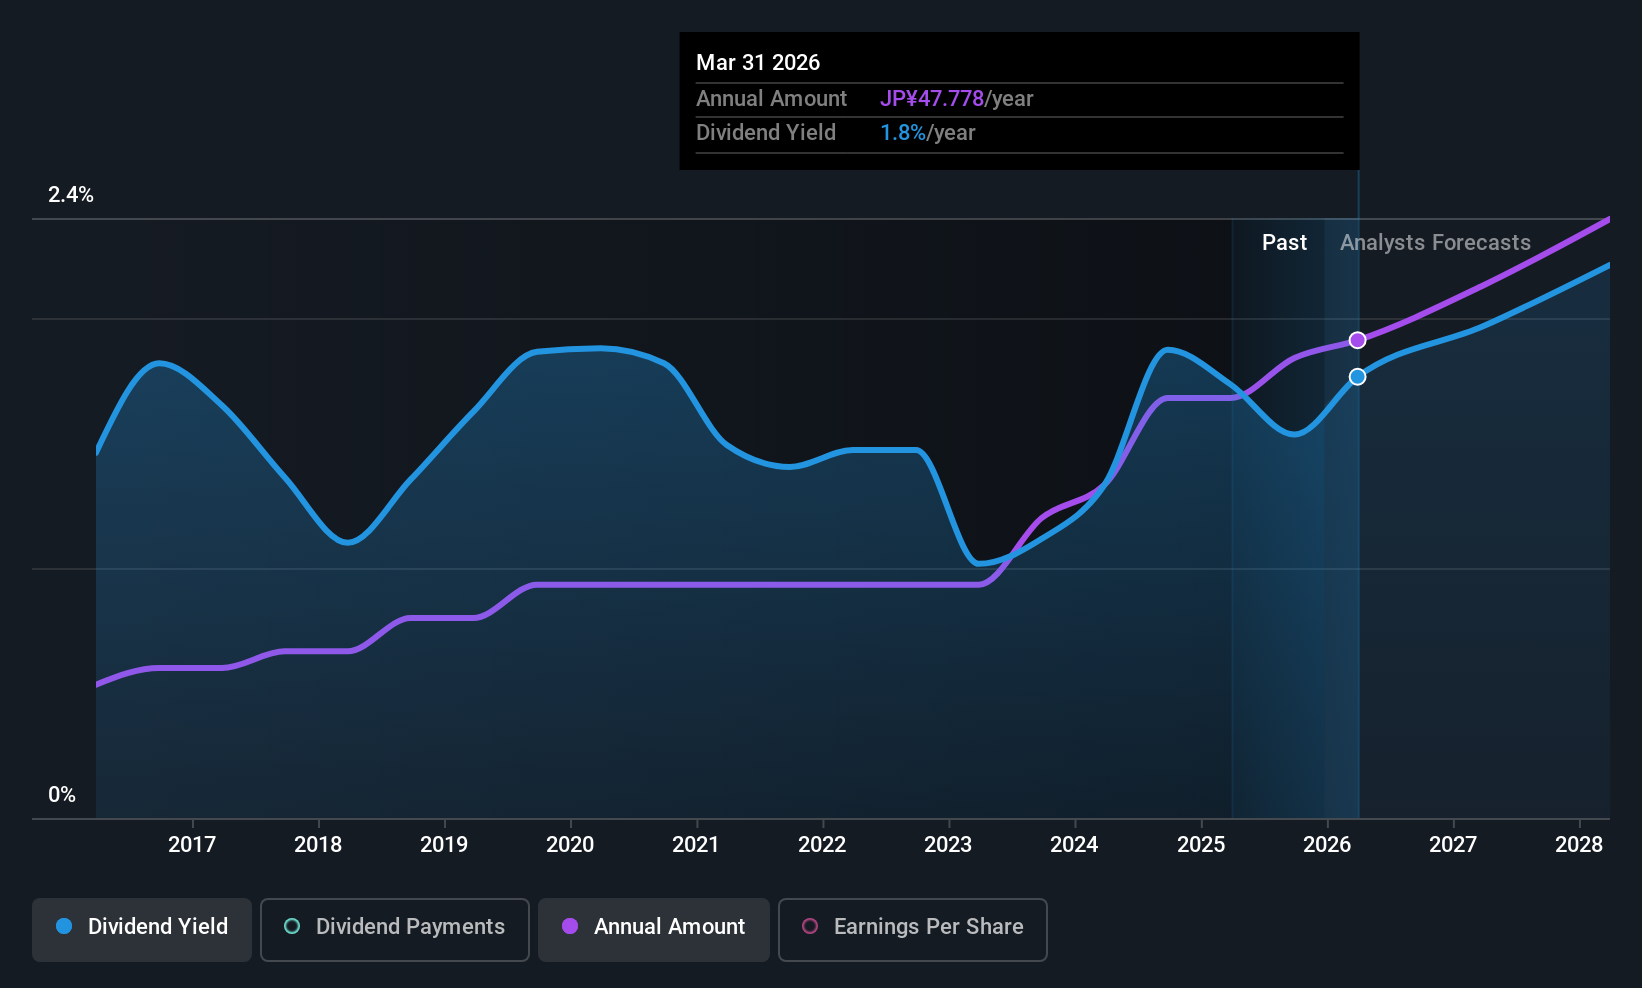Viewport: 1642px width, 988px height.
Task: Click the blue Dividend Yield legend dot
Action: tap(64, 926)
